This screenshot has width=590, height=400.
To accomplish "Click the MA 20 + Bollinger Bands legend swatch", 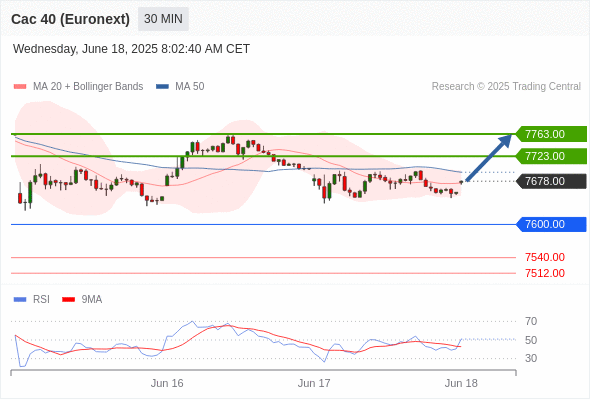I will (20, 87).
